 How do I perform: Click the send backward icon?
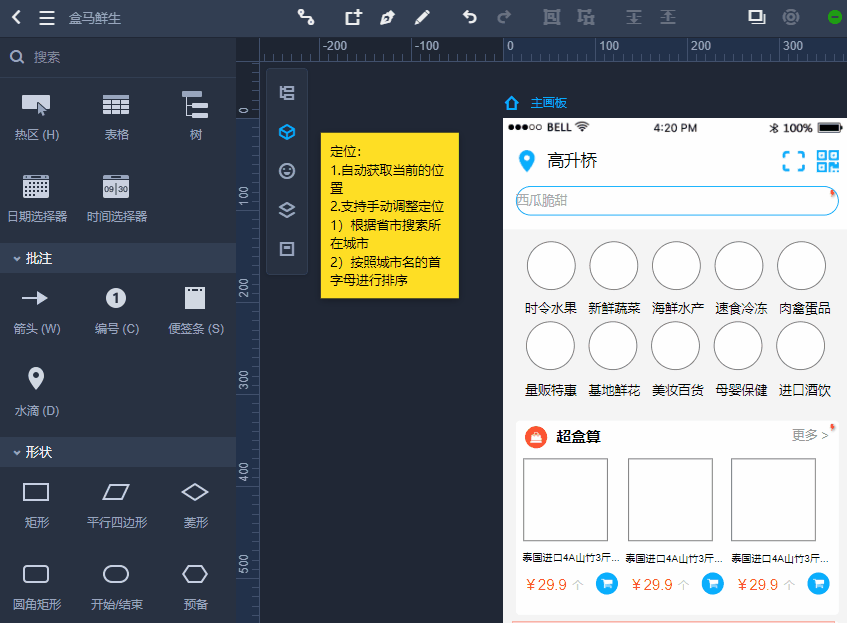click(x=634, y=17)
